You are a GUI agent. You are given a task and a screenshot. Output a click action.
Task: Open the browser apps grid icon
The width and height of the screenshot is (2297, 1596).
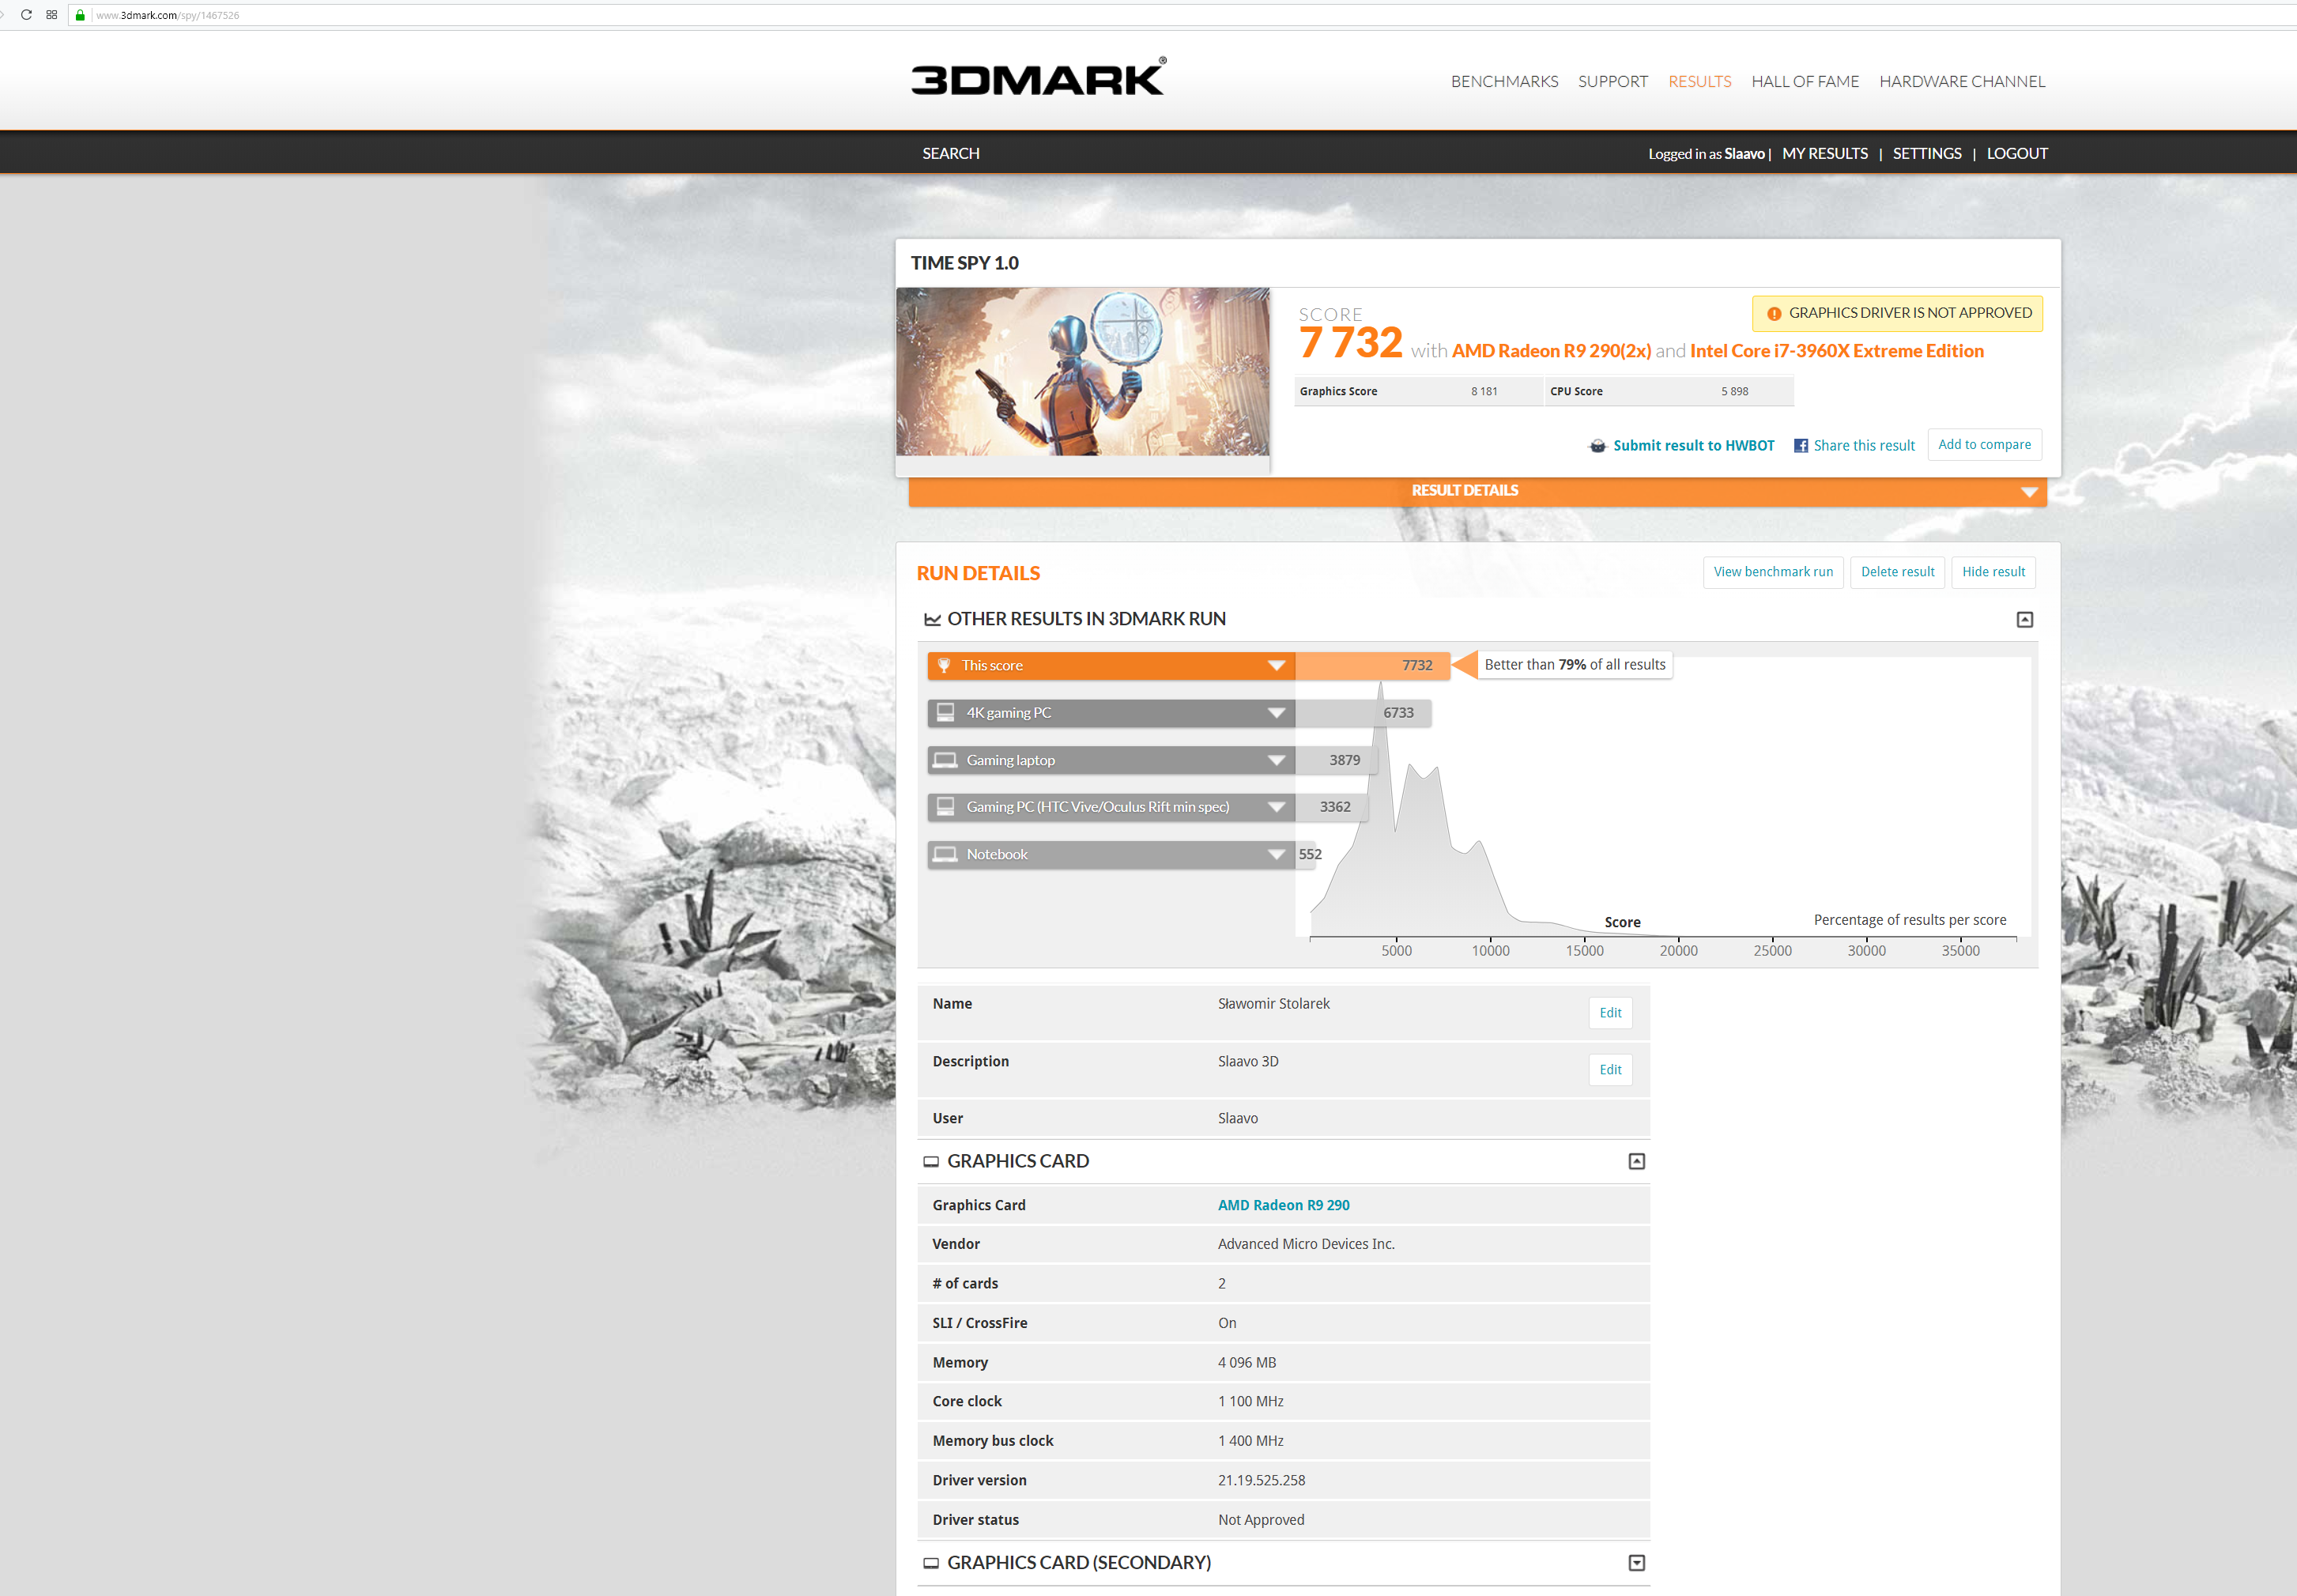52,15
